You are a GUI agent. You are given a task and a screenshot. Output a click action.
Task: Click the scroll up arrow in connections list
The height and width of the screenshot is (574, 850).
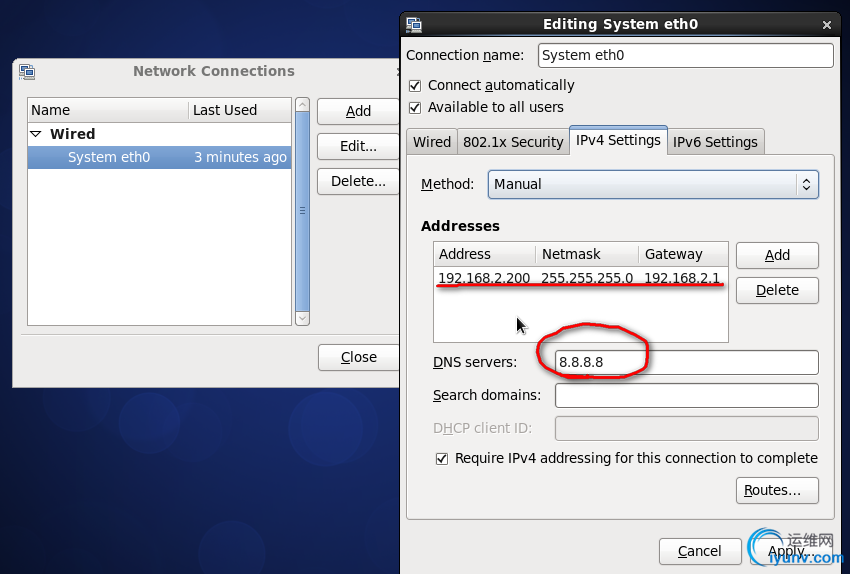tap(302, 105)
